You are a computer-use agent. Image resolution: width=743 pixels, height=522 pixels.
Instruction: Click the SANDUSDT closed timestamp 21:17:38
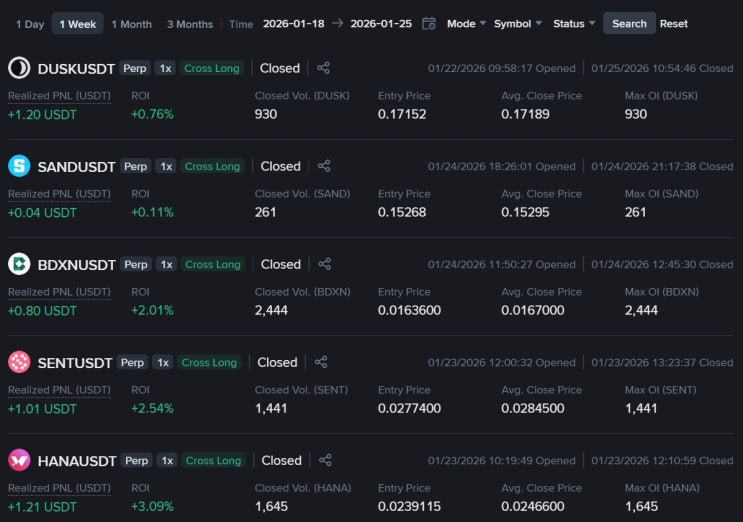tap(662, 166)
